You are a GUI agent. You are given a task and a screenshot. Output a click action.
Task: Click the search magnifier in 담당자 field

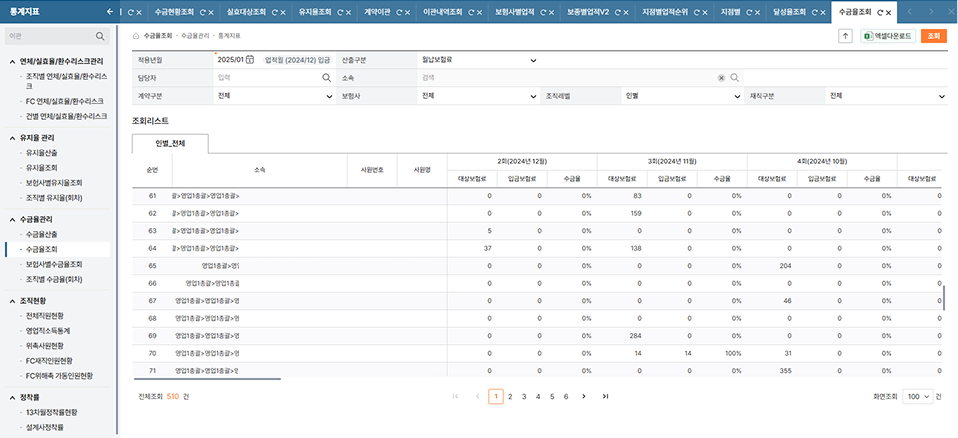coord(326,77)
